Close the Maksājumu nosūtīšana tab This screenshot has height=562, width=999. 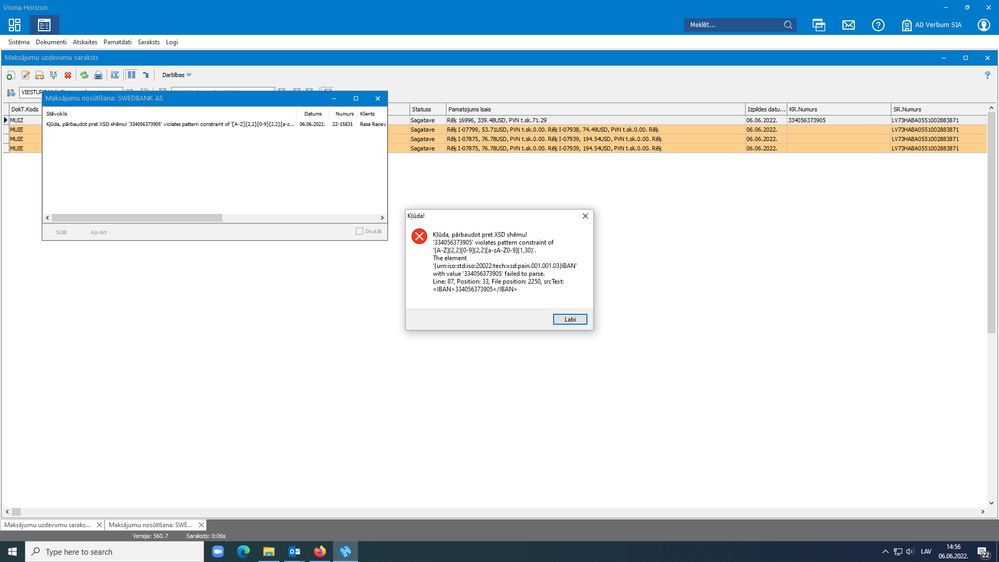pos(201,525)
